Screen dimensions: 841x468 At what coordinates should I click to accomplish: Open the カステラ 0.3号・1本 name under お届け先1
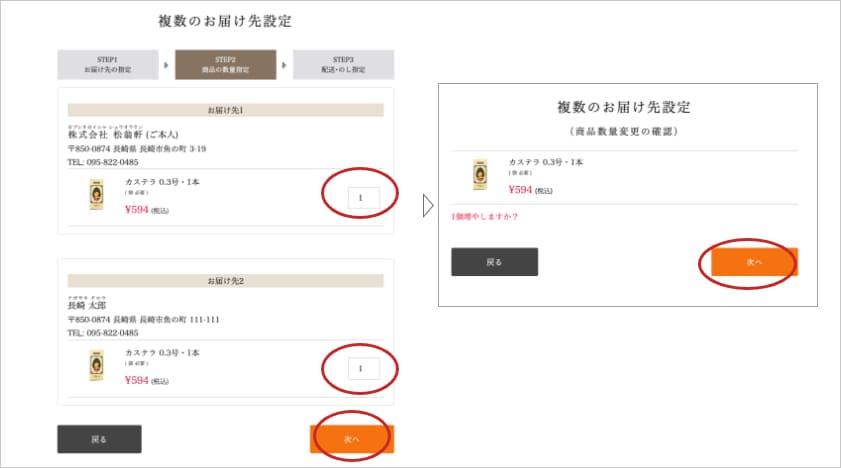162,182
